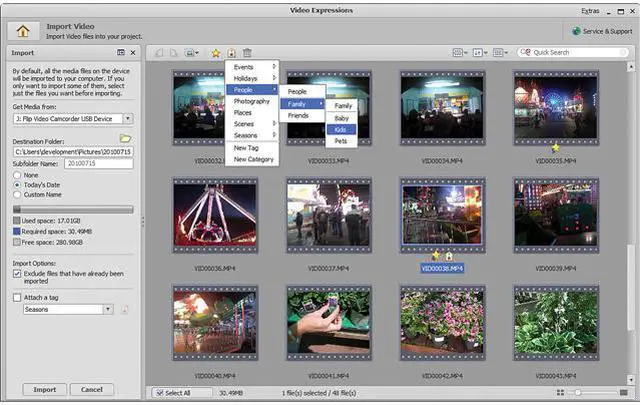Click the Cancel button
Viewport: 640px width, 405px height.
coord(91,389)
